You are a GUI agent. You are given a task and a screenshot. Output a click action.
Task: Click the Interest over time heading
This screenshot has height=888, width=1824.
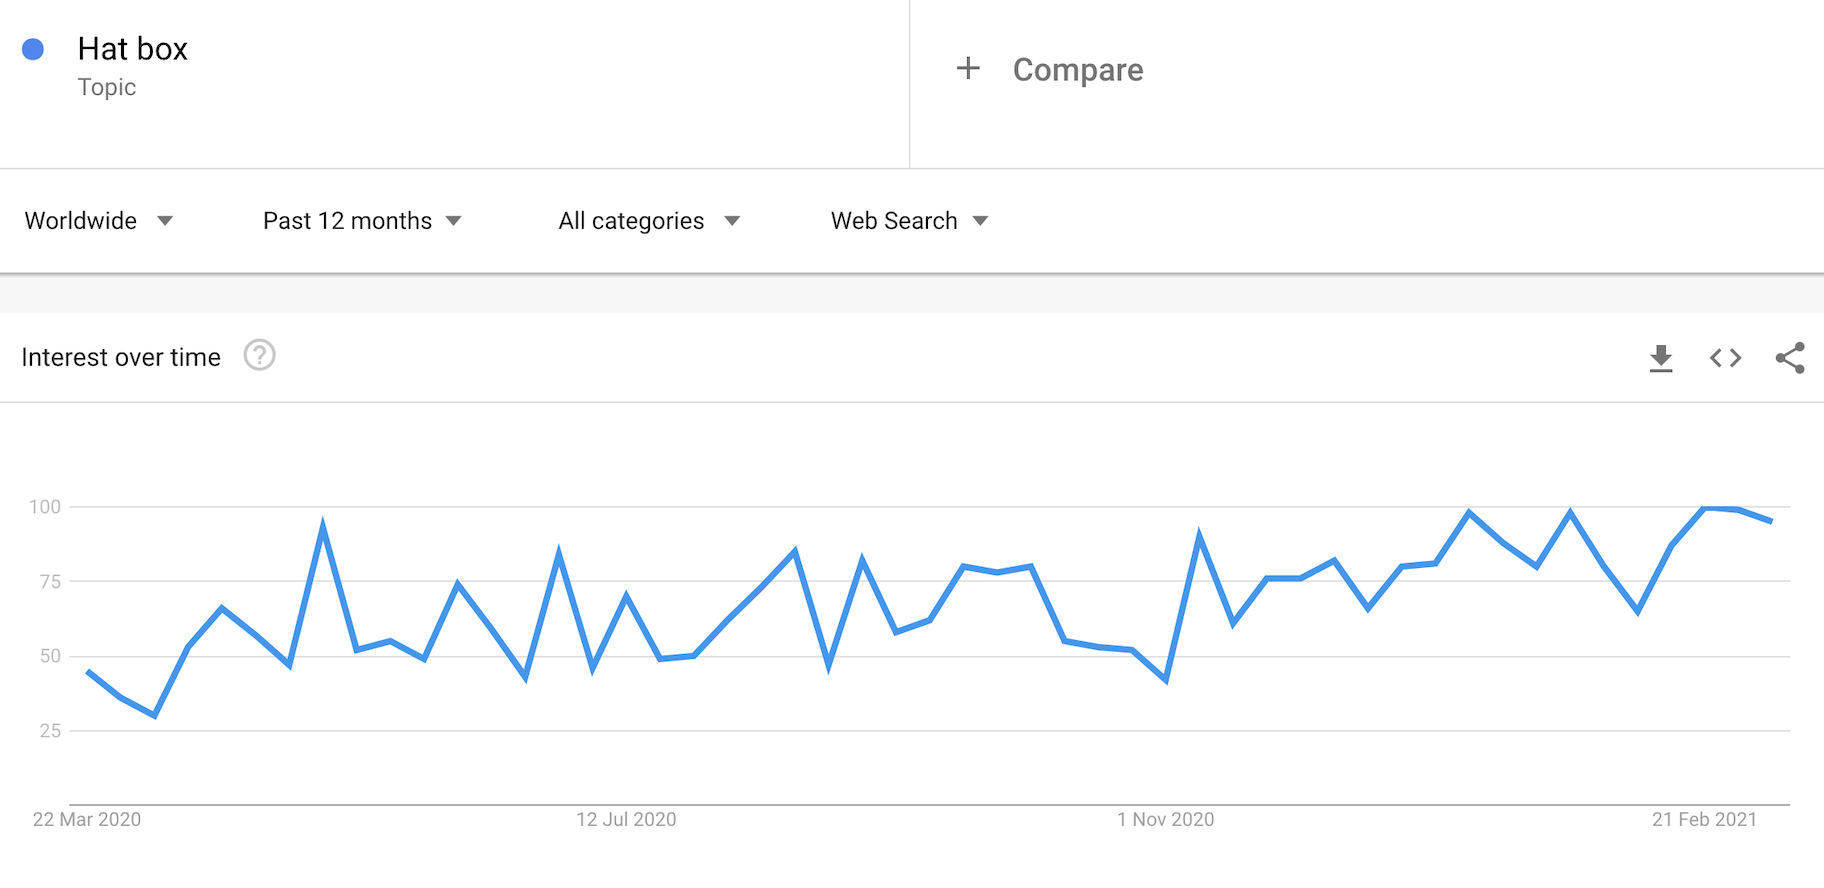click(121, 357)
